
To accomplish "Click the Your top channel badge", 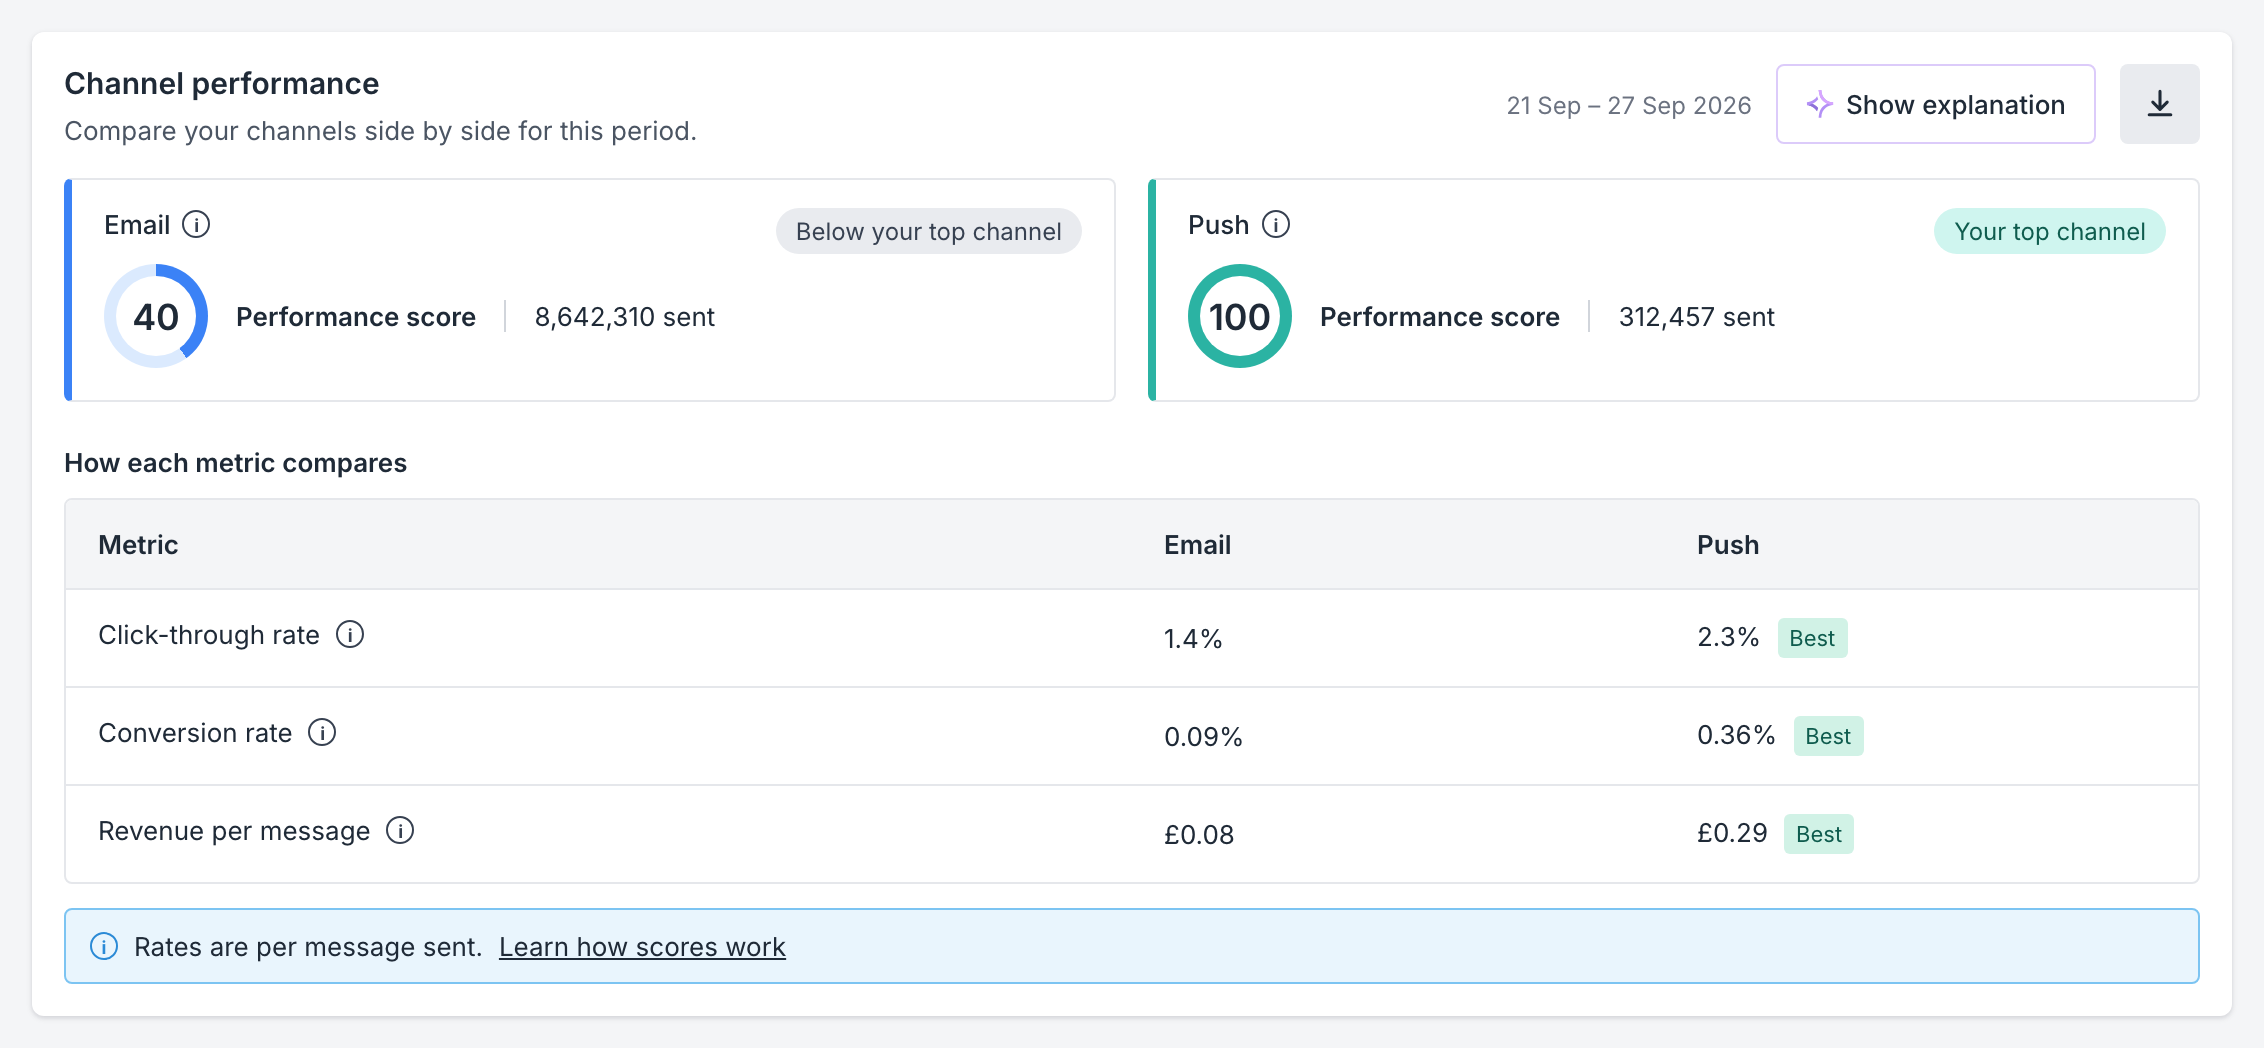I will pyautogui.click(x=2049, y=231).
